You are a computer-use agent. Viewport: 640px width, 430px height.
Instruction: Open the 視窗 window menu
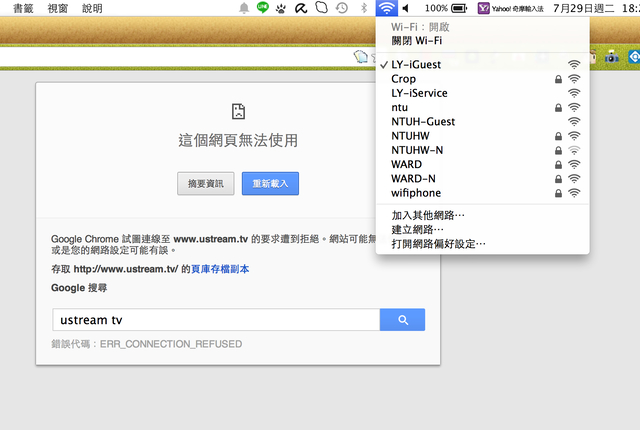[x=58, y=8]
